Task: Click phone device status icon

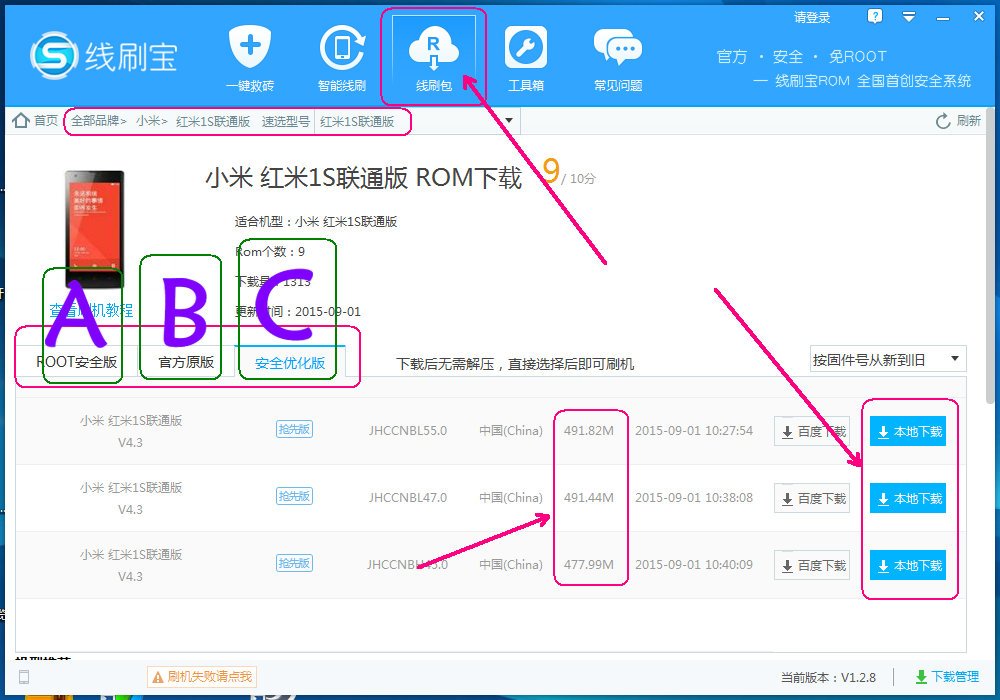Action: 24,677
